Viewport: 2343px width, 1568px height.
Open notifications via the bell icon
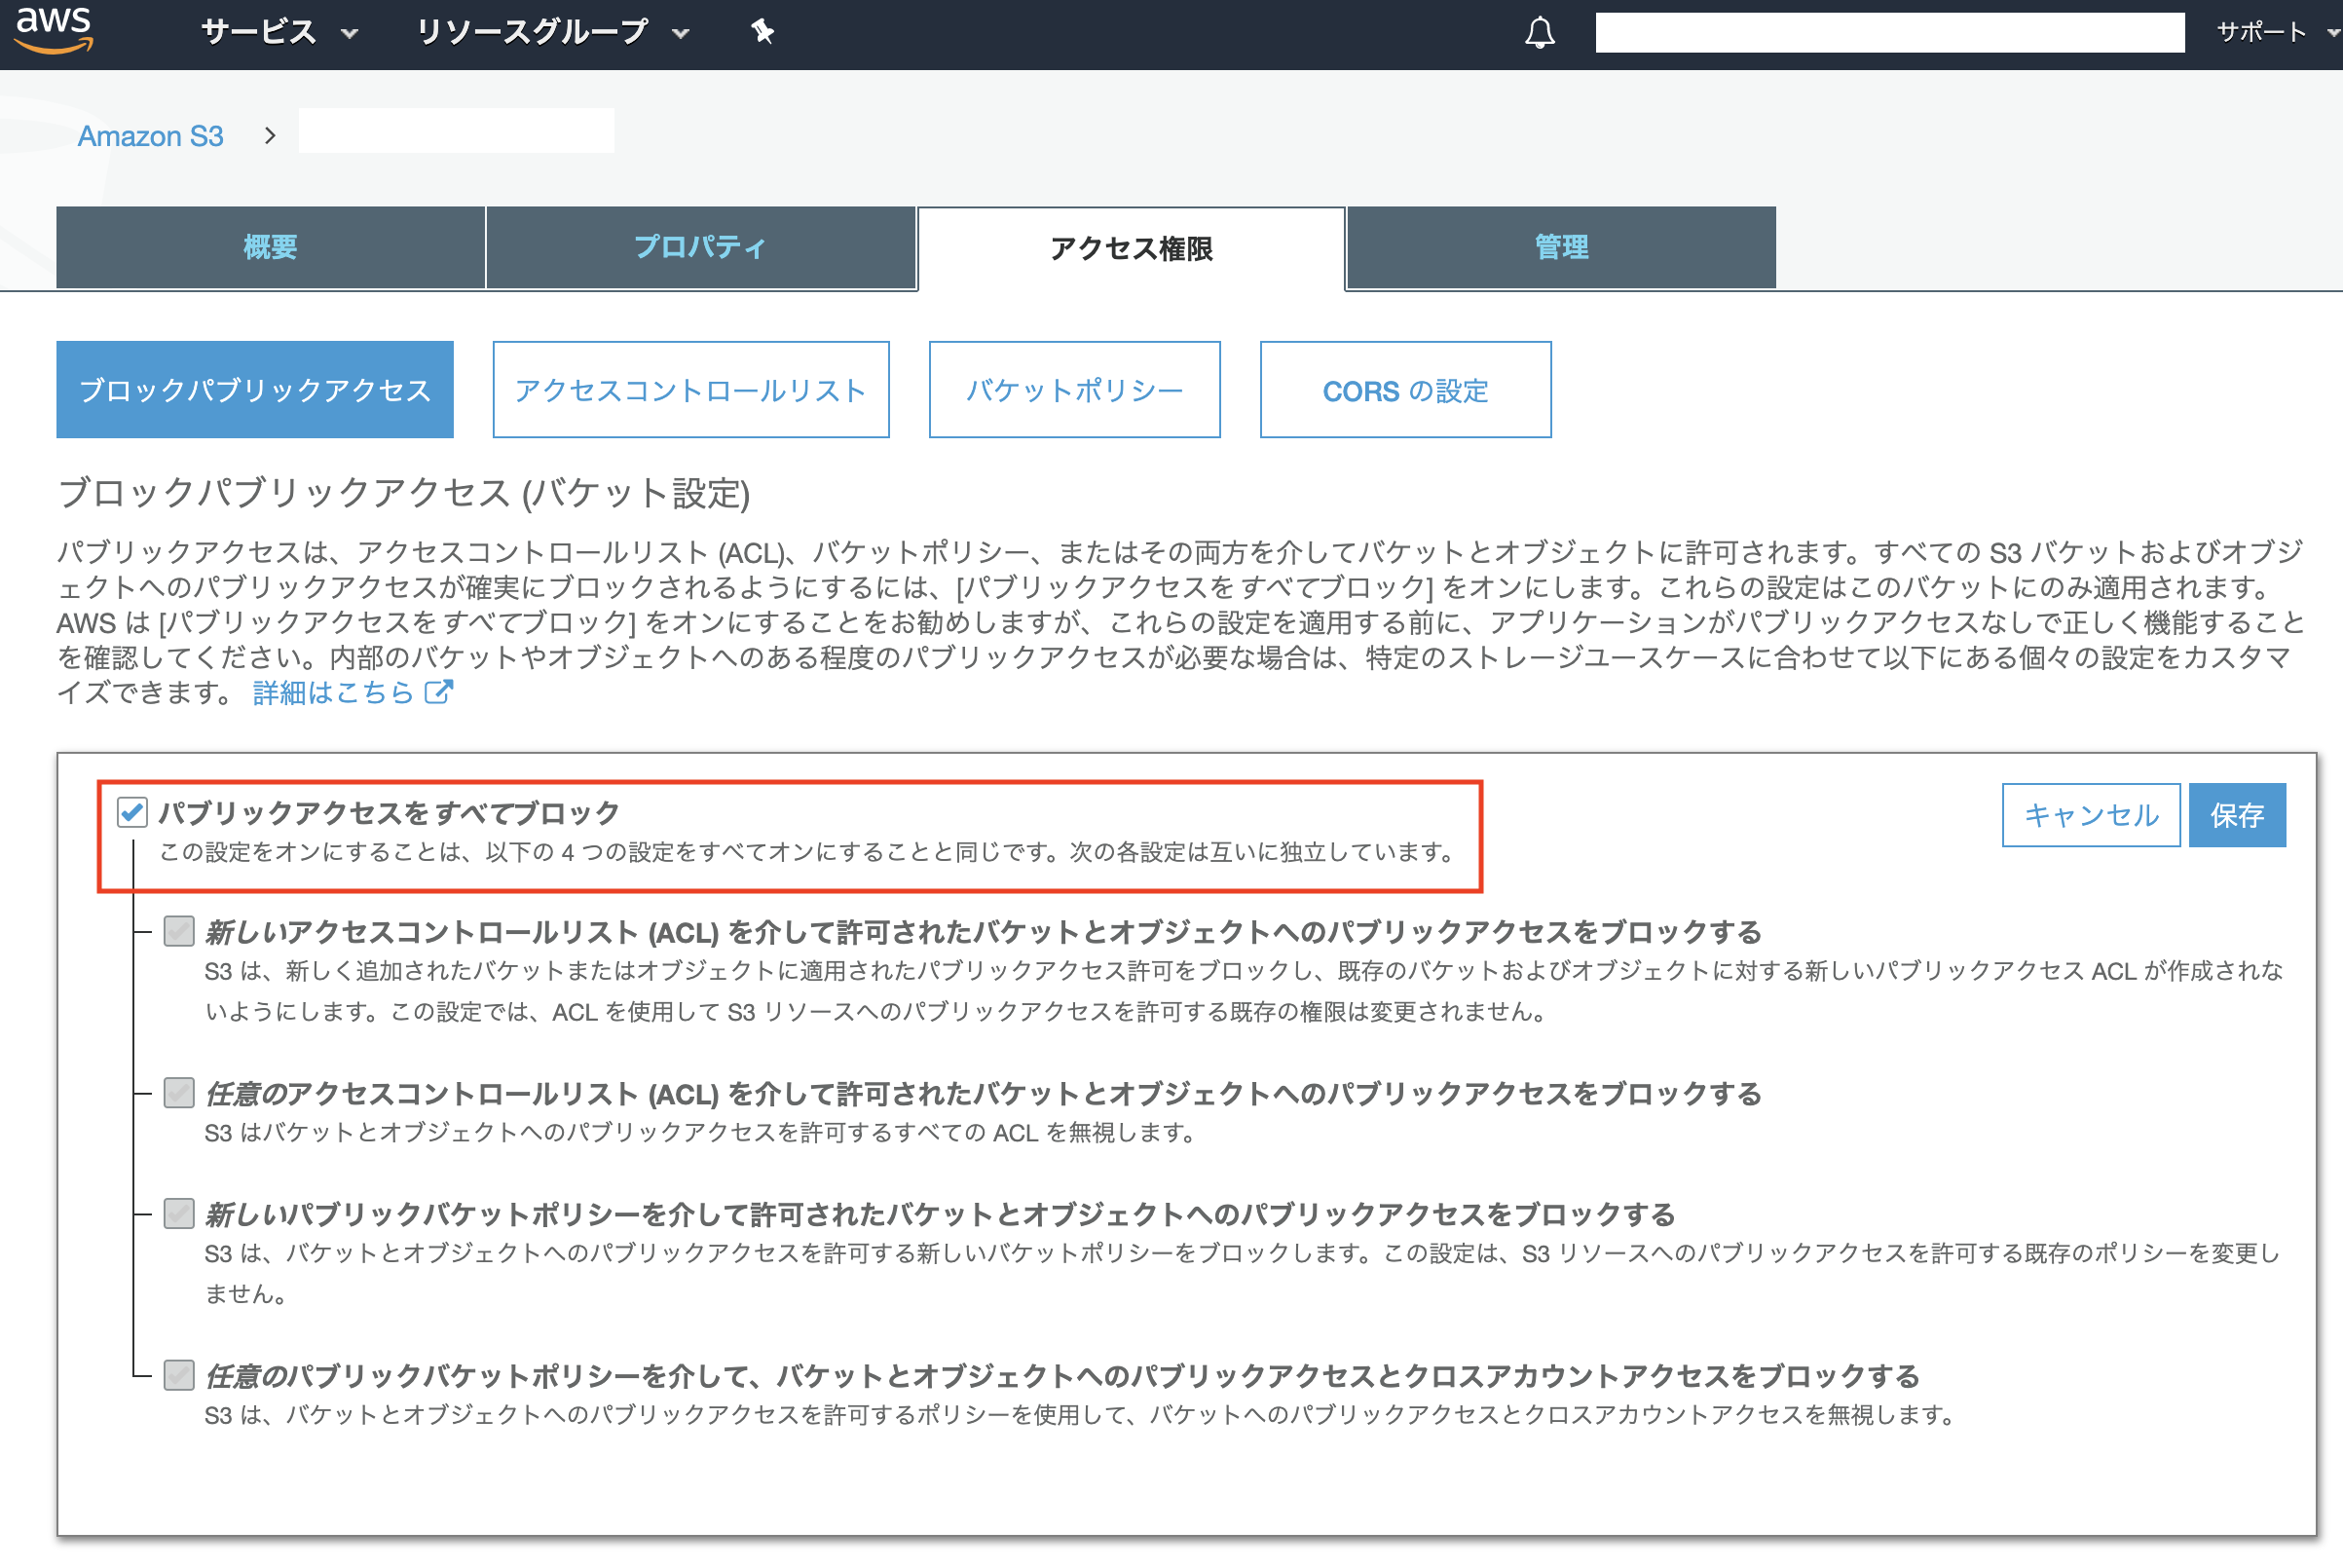click(x=1540, y=31)
